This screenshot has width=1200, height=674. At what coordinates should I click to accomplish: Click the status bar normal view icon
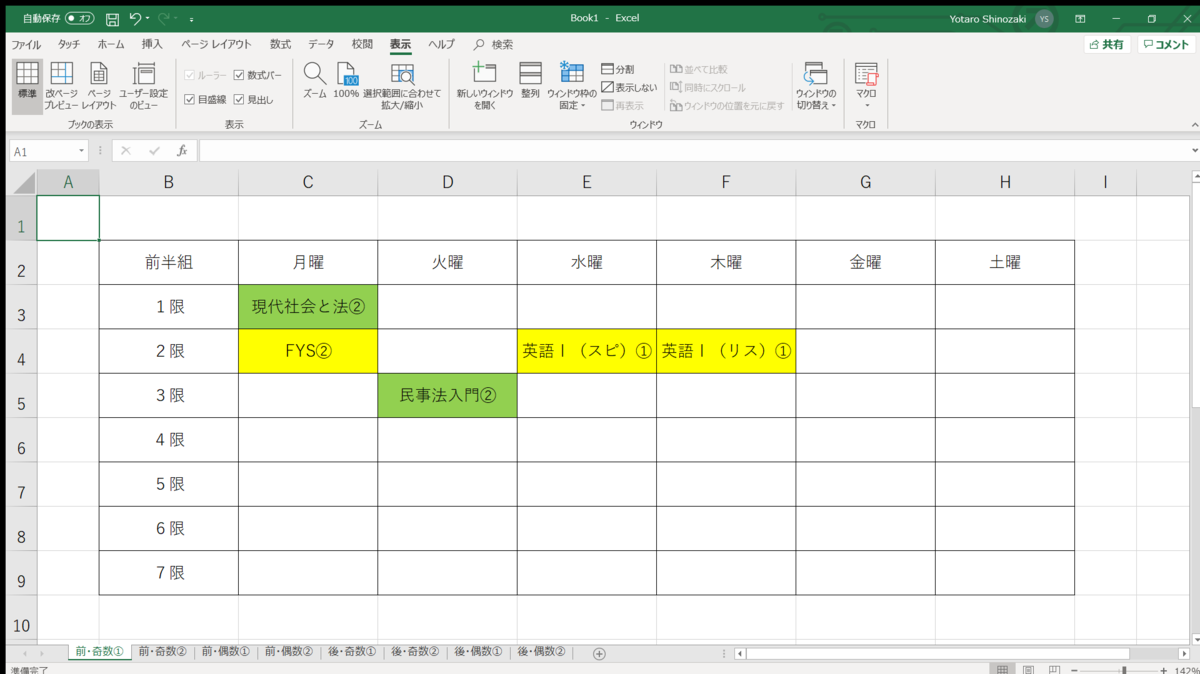[1001, 669]
